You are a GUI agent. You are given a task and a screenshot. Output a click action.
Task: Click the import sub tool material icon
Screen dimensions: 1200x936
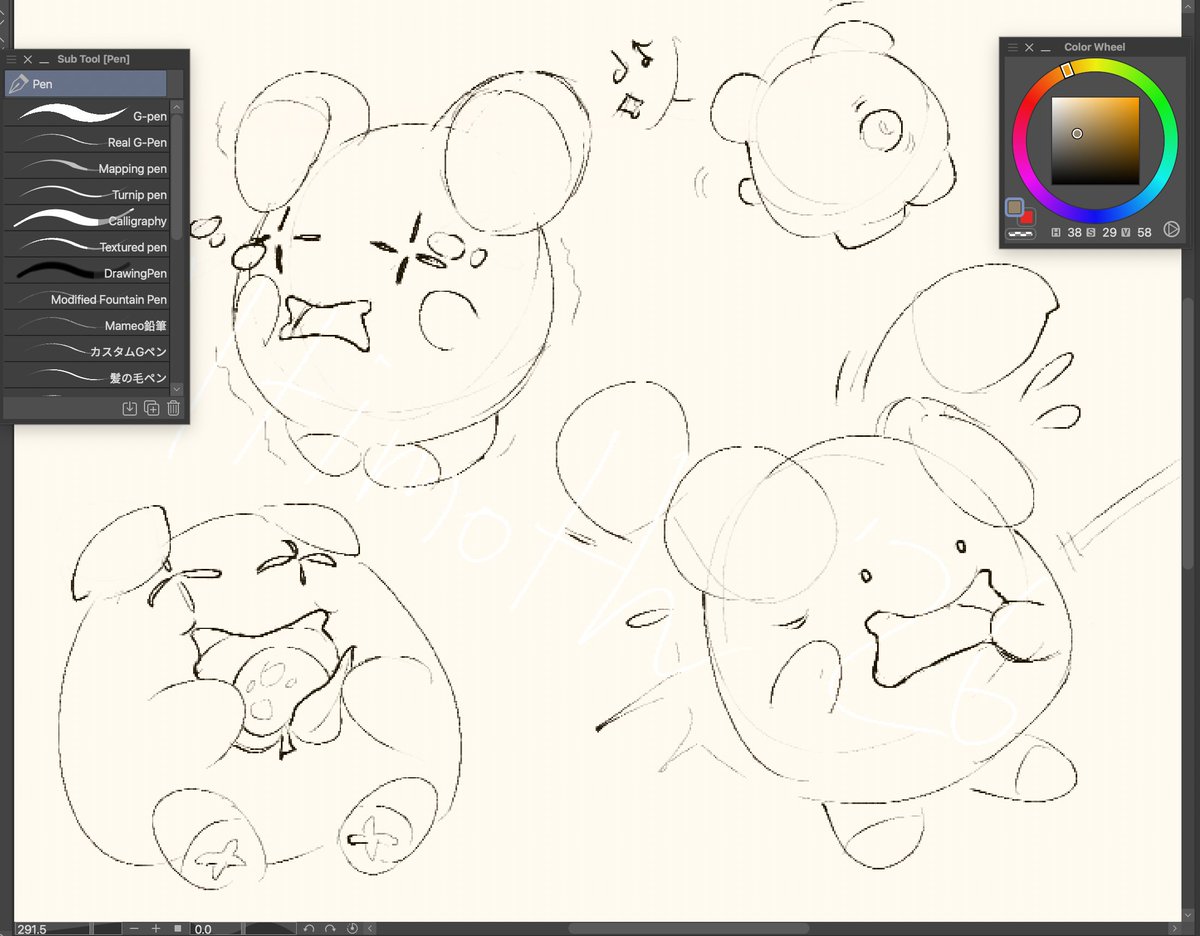(x=129, y=408)
